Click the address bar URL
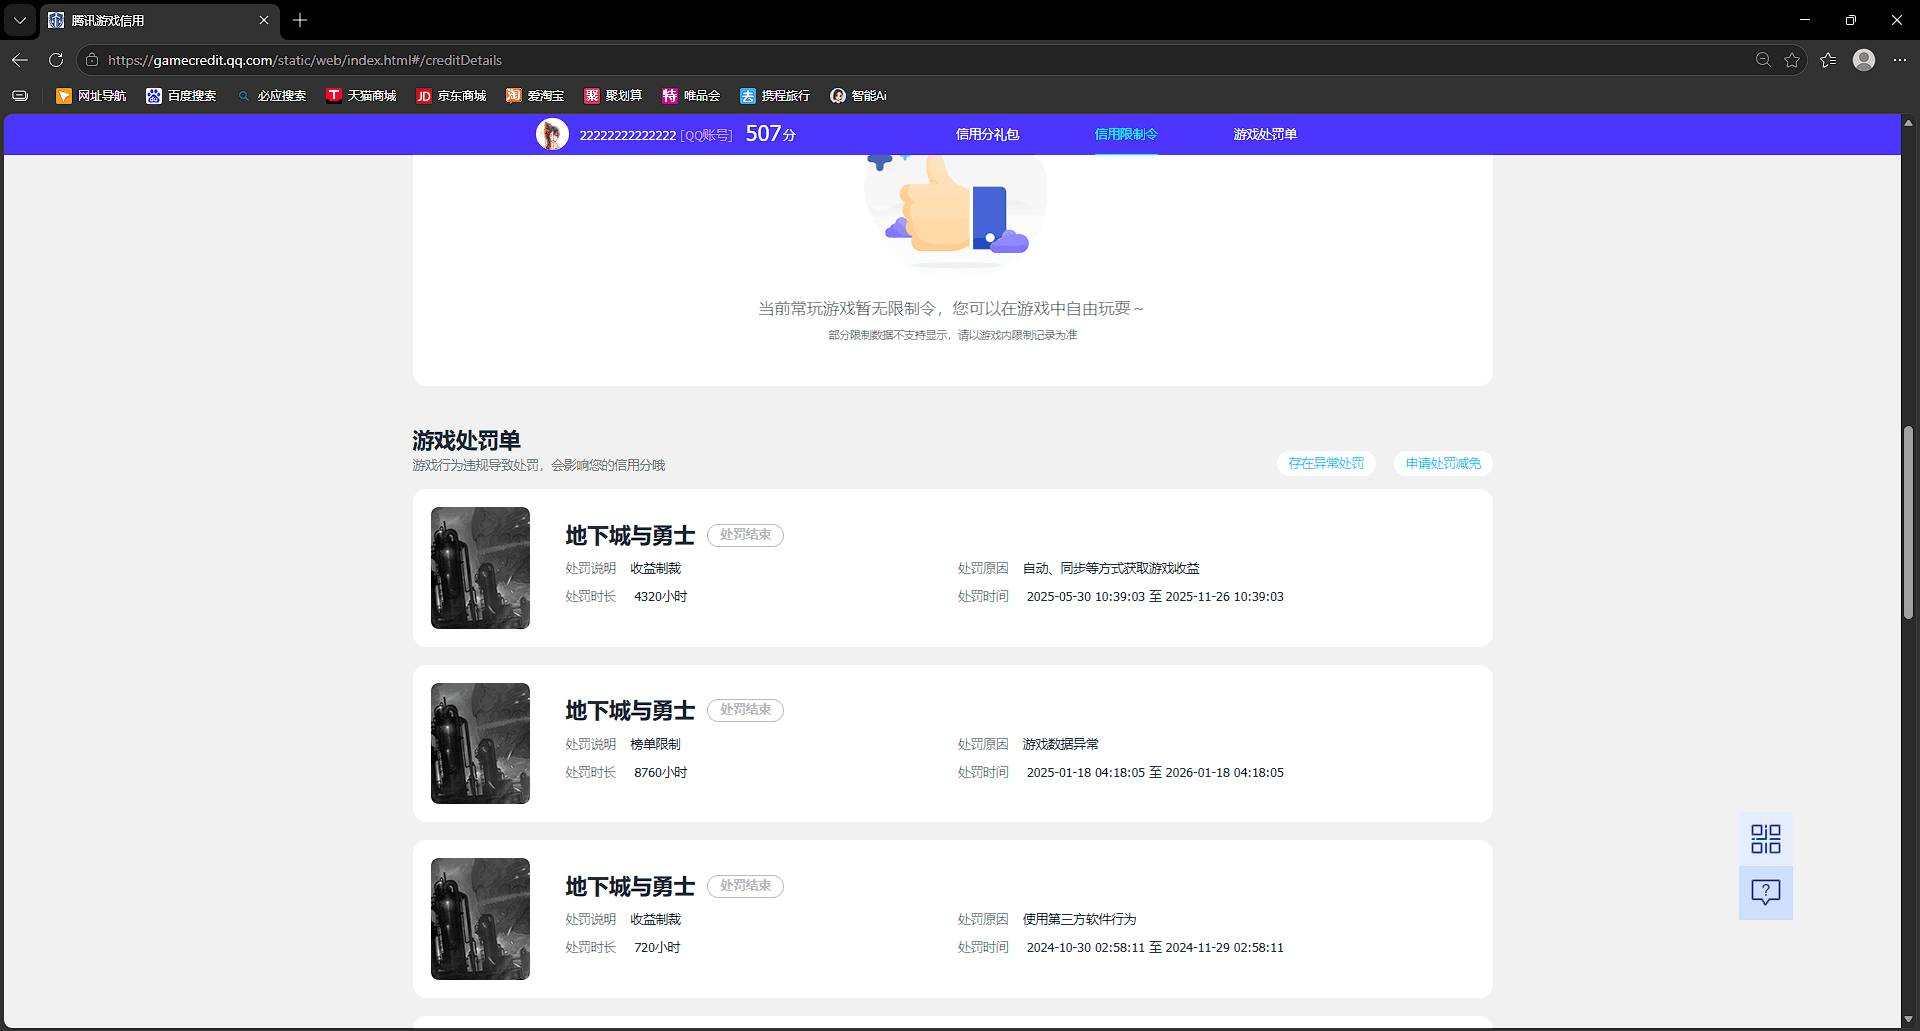The width and height of the screenshot is (1920, 1031). point(305,60)
